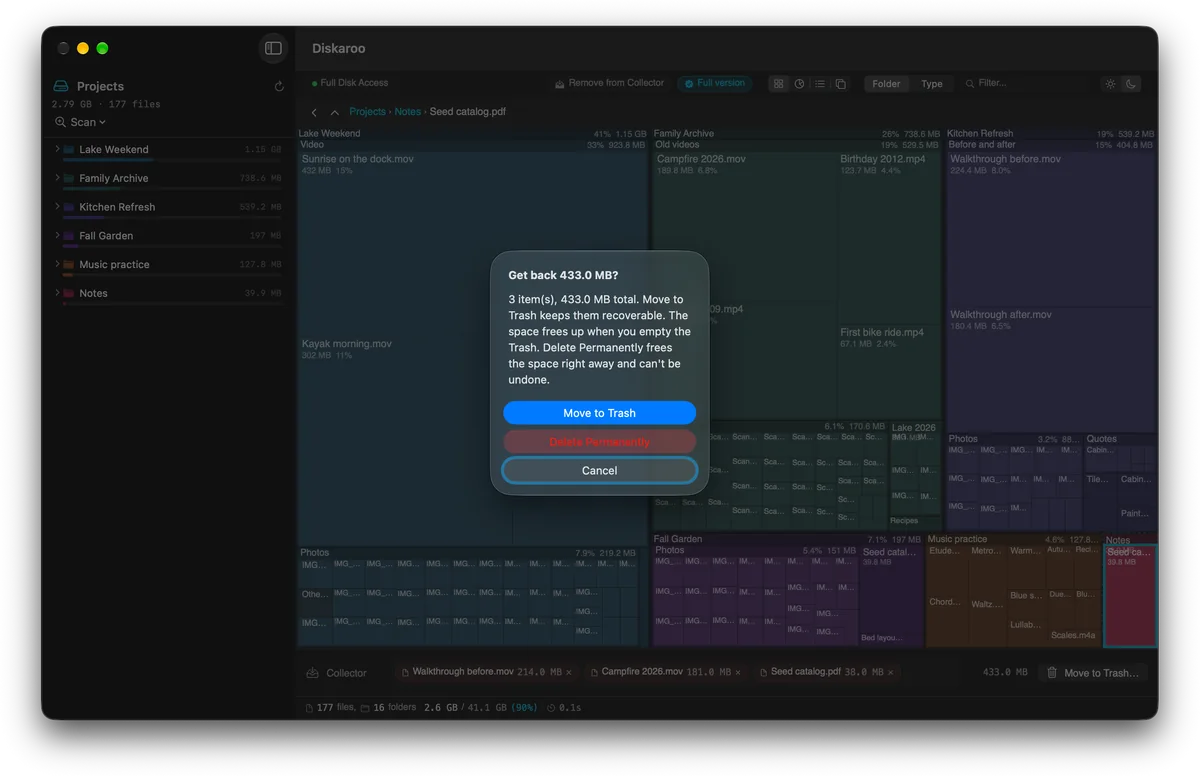Click the filter magnifier icon
Image resolution: width=1200 pixels, height=776 pixels.
968,84
